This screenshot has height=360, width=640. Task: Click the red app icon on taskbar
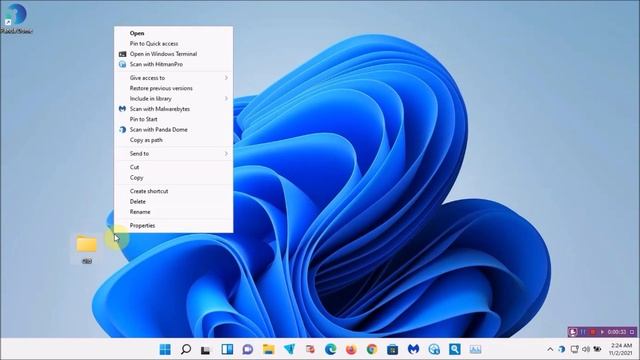pyautogui.click(x=310, y=349)
